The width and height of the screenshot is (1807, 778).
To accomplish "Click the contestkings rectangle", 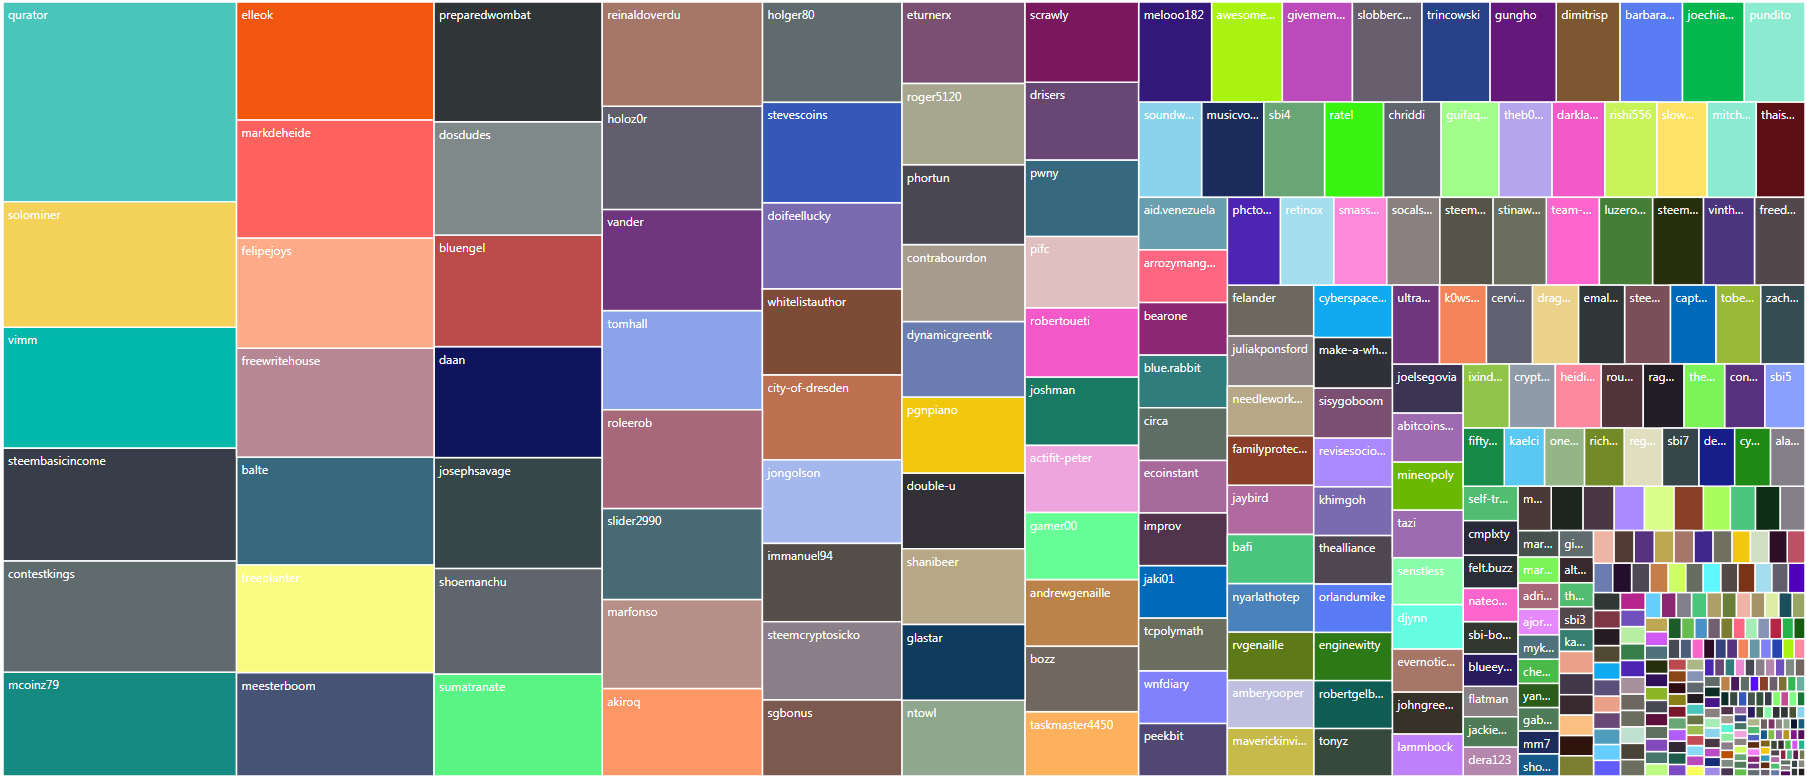I will (119, 616).
